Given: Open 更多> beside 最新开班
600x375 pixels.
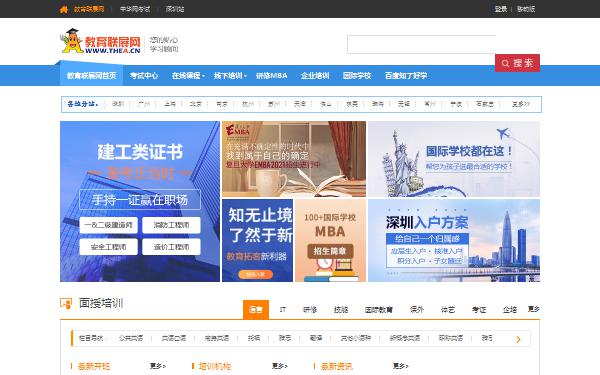Looking at the screenshot, I should (x=158, y=366).
